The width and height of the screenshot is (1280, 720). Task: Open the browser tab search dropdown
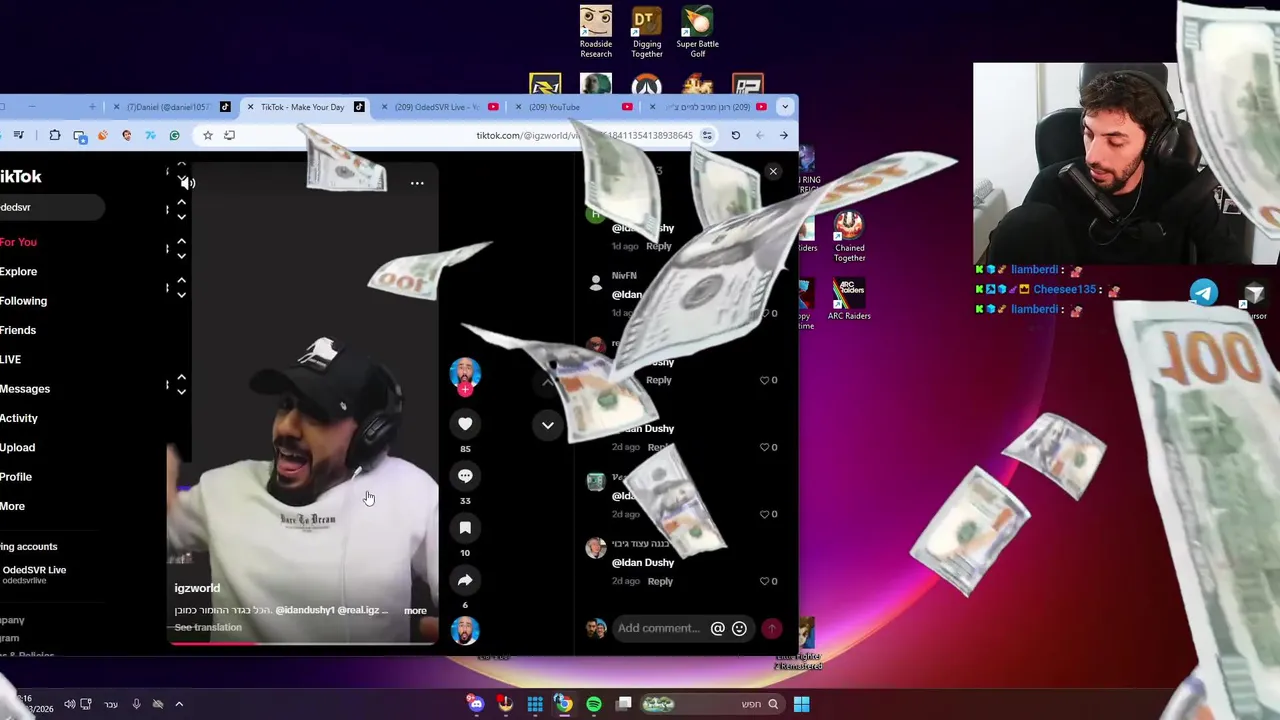(x=785, y=106)
